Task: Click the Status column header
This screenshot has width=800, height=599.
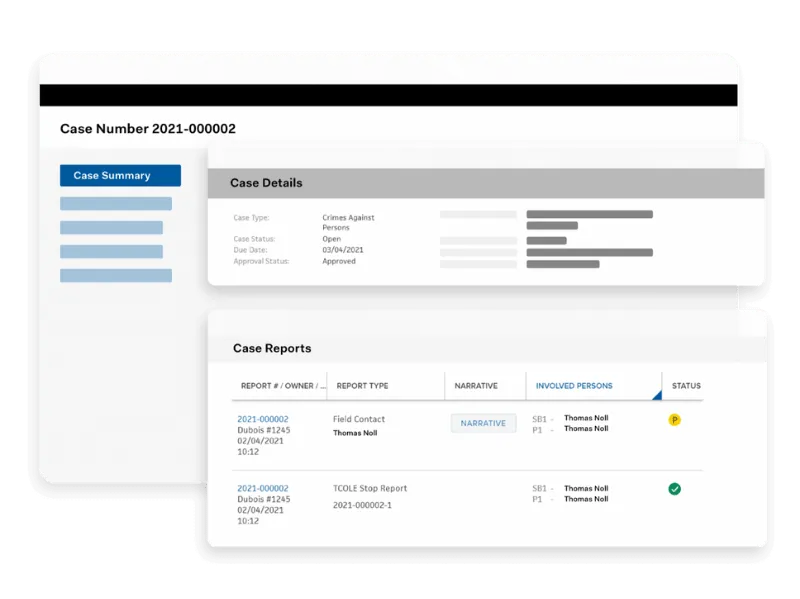Action: [x=686, y=386]
